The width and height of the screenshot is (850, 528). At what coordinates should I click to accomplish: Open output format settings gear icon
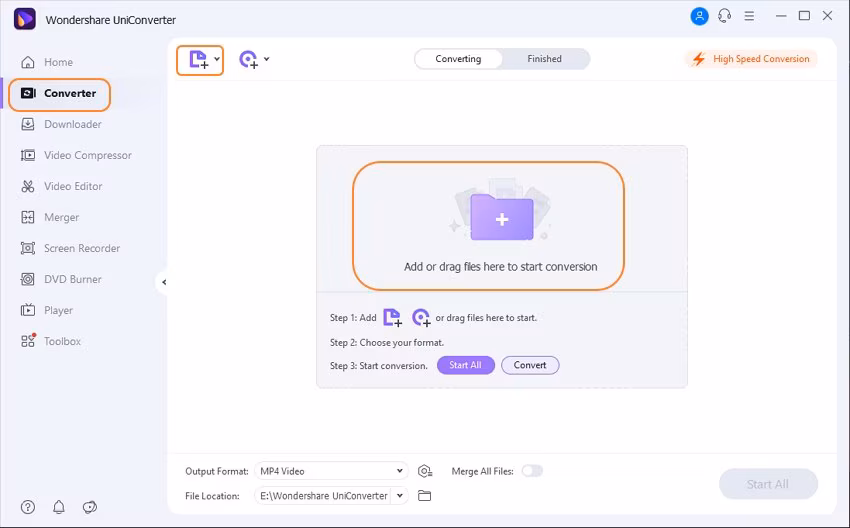click(425, 471)
